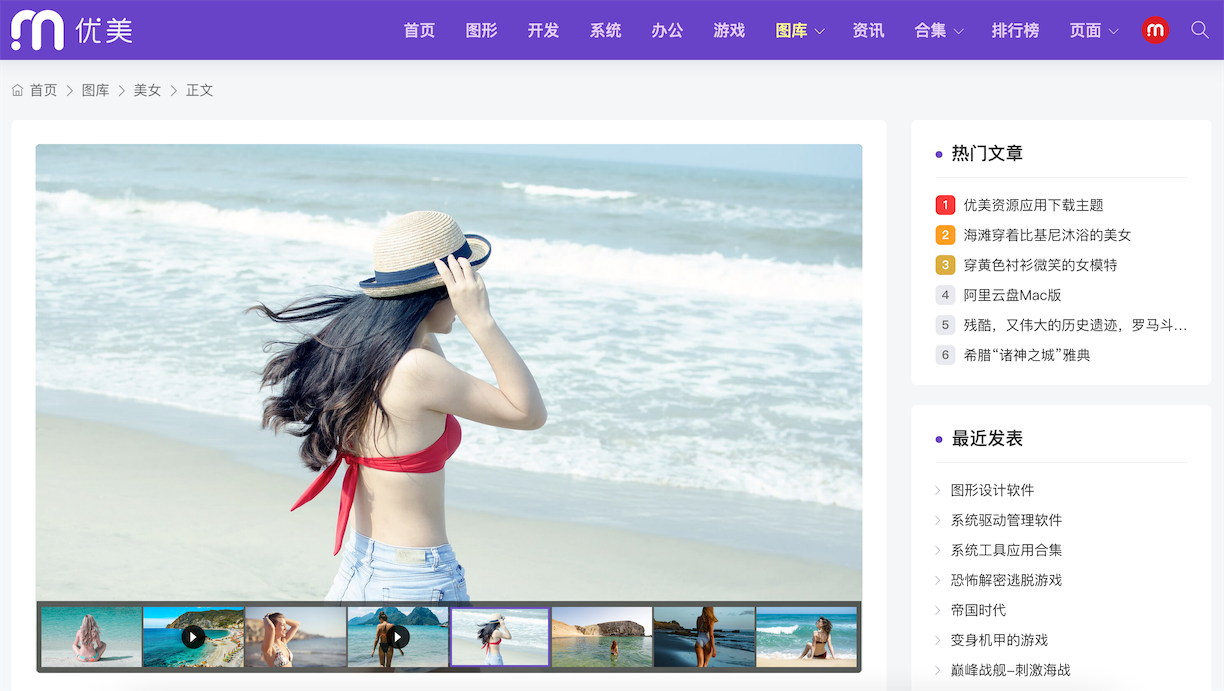1224x691 pixels.
Task: Click 首页 breadcrumb link
Action: (x=43, y=90)
